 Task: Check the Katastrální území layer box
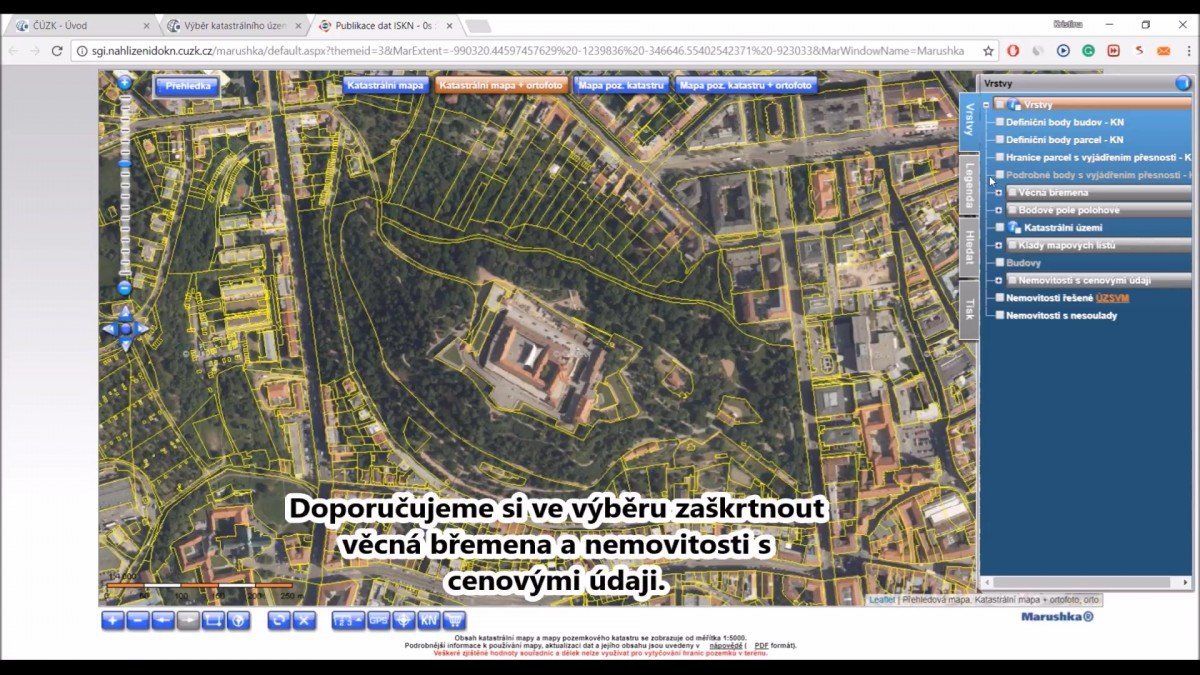[x=1000, y=228]
